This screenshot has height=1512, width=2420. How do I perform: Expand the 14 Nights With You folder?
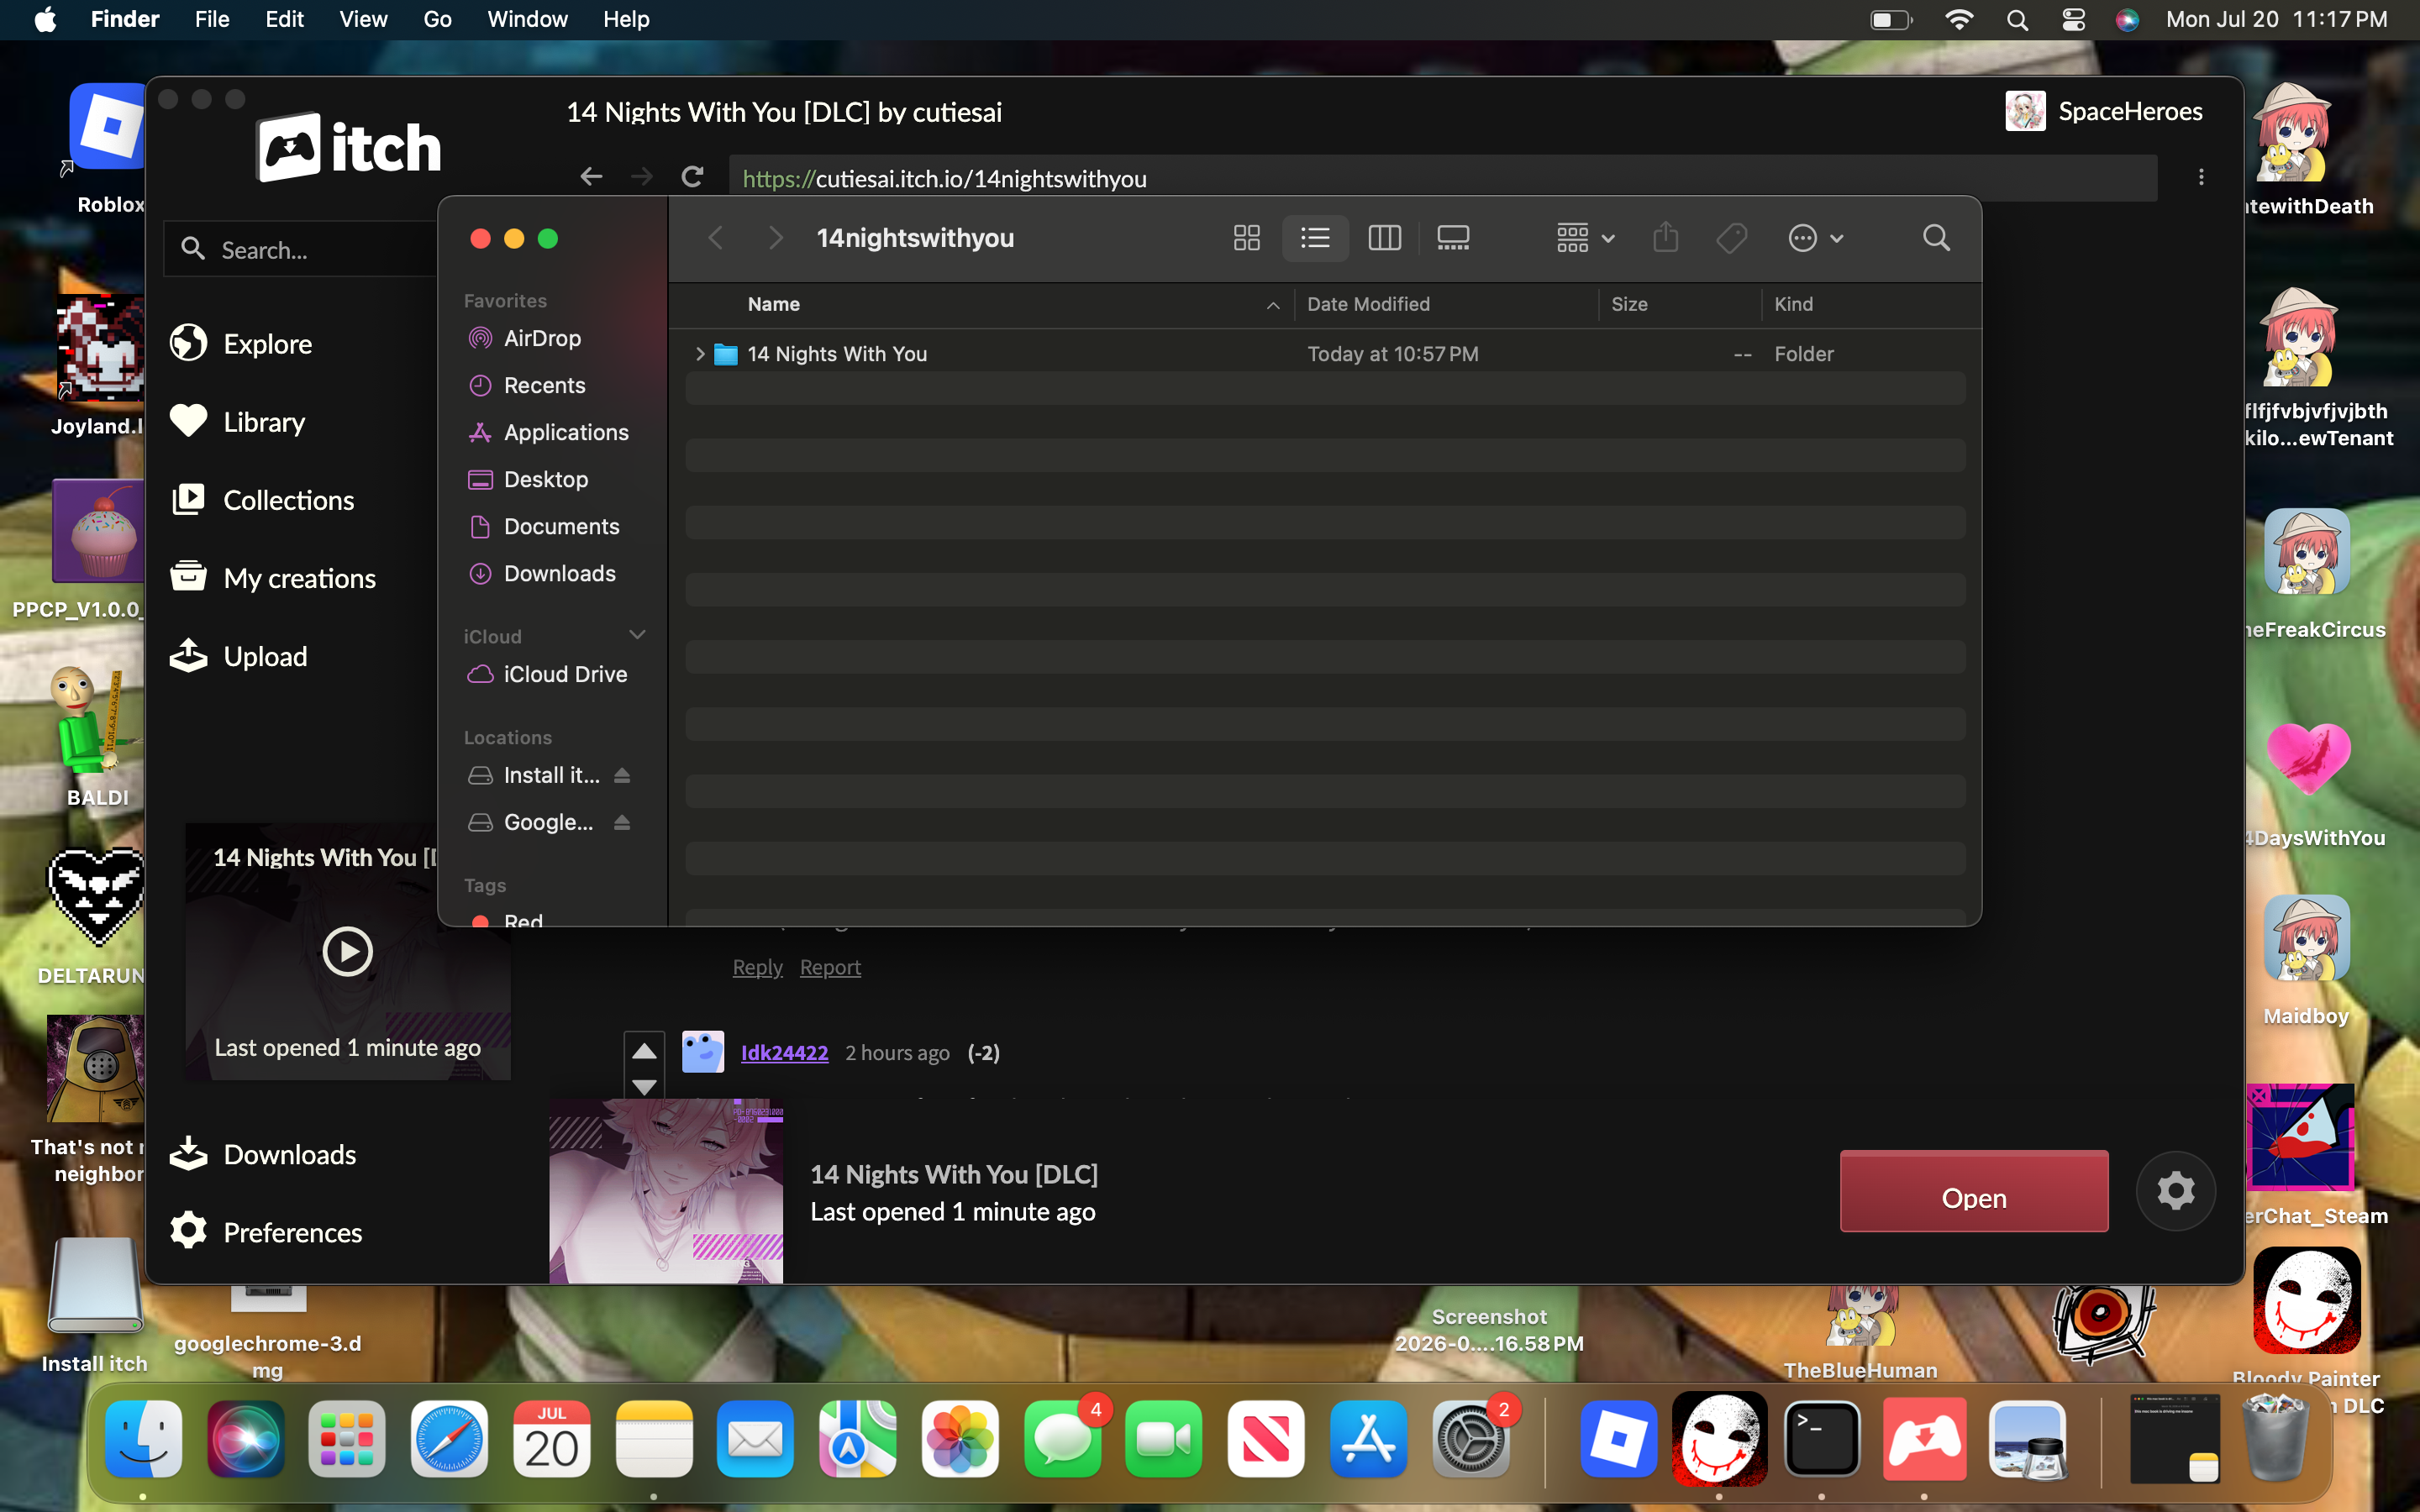700,354
